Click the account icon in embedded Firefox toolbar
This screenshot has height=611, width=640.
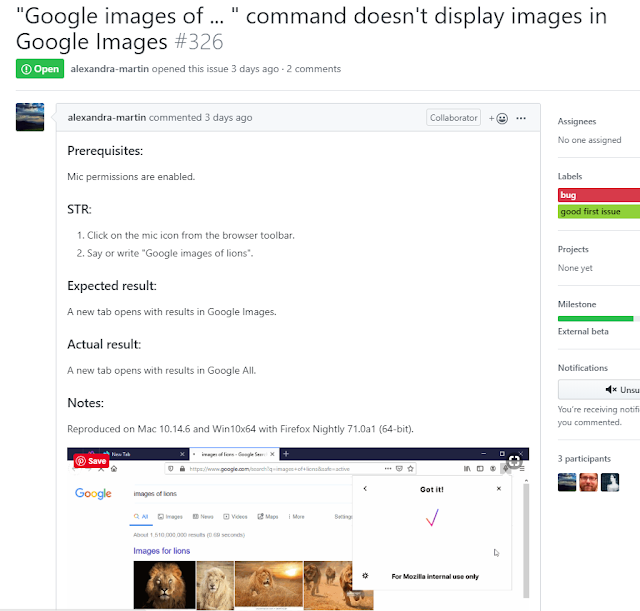click(x=493, y=469)
